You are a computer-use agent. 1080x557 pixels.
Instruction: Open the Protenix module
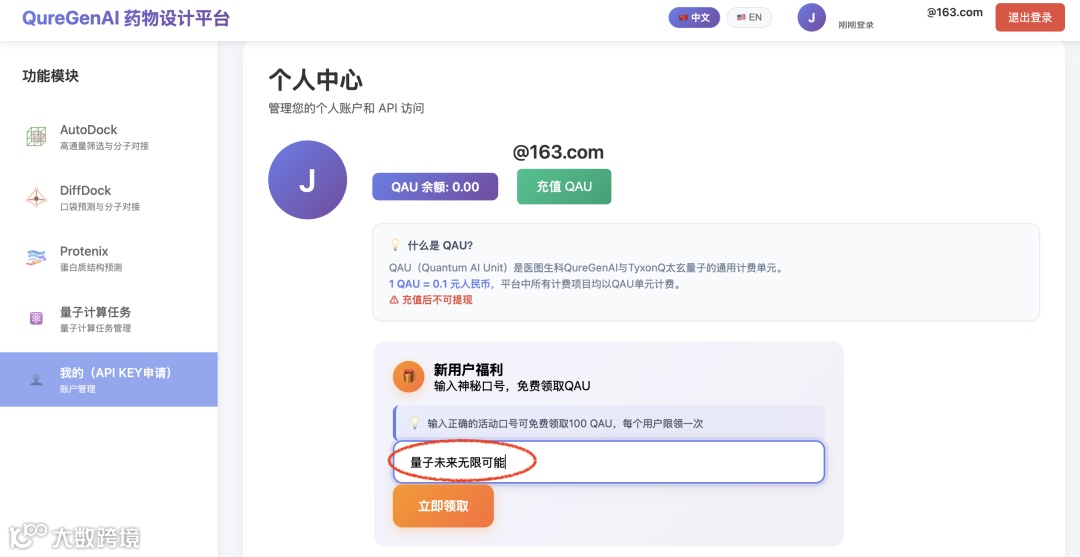pyautogui.click(x=109, y=258)
